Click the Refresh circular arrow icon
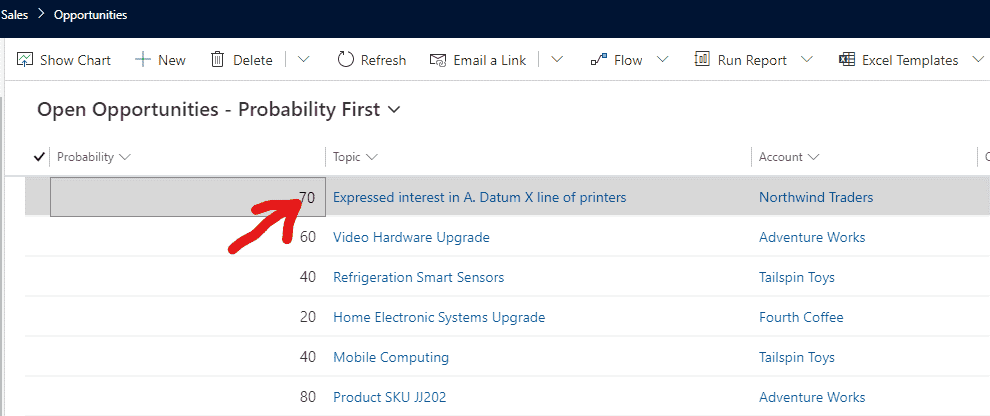 click(x=346, y=60)
